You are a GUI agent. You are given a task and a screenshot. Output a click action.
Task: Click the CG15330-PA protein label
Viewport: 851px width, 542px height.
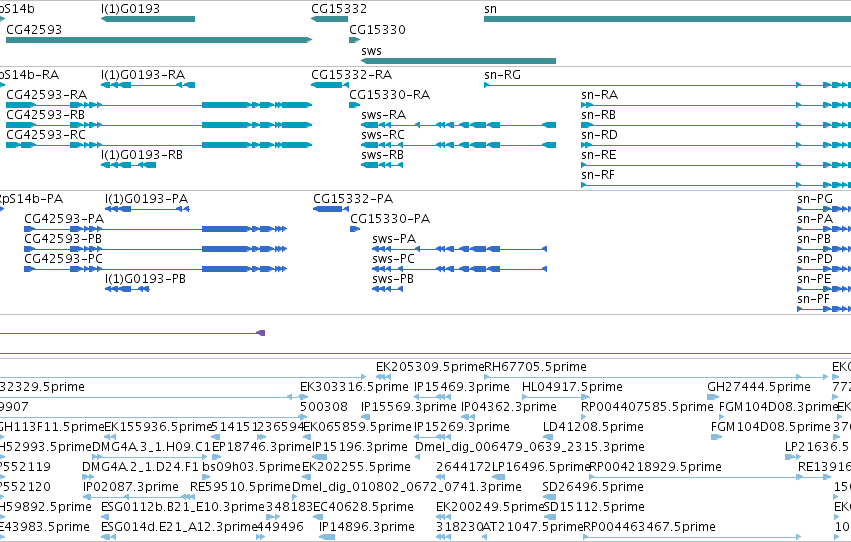390,219
